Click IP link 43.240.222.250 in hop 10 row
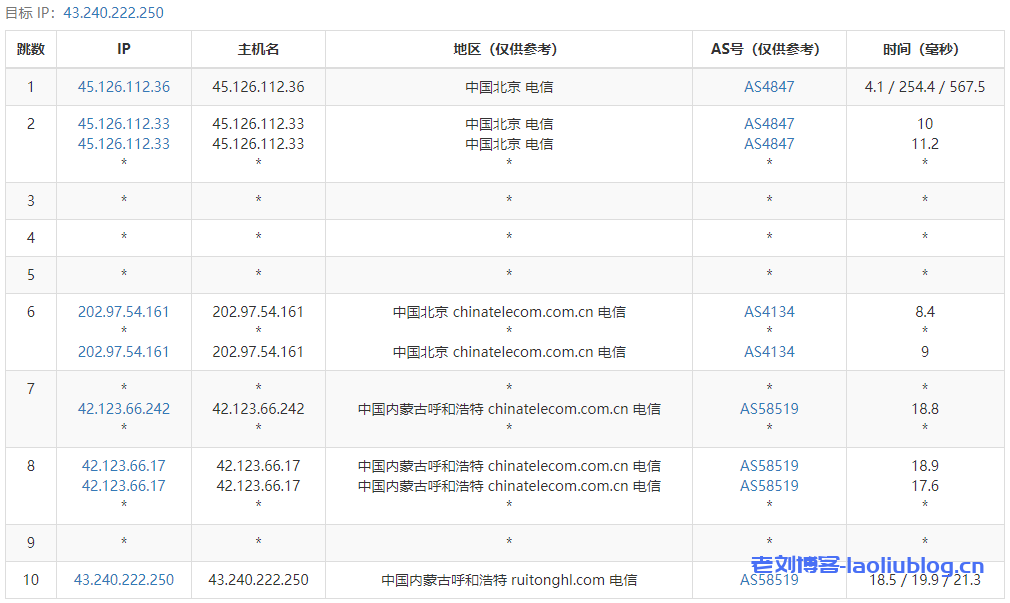Viewport: 1010px width, 603px height. pyautogui.click(x=124, y=580)
